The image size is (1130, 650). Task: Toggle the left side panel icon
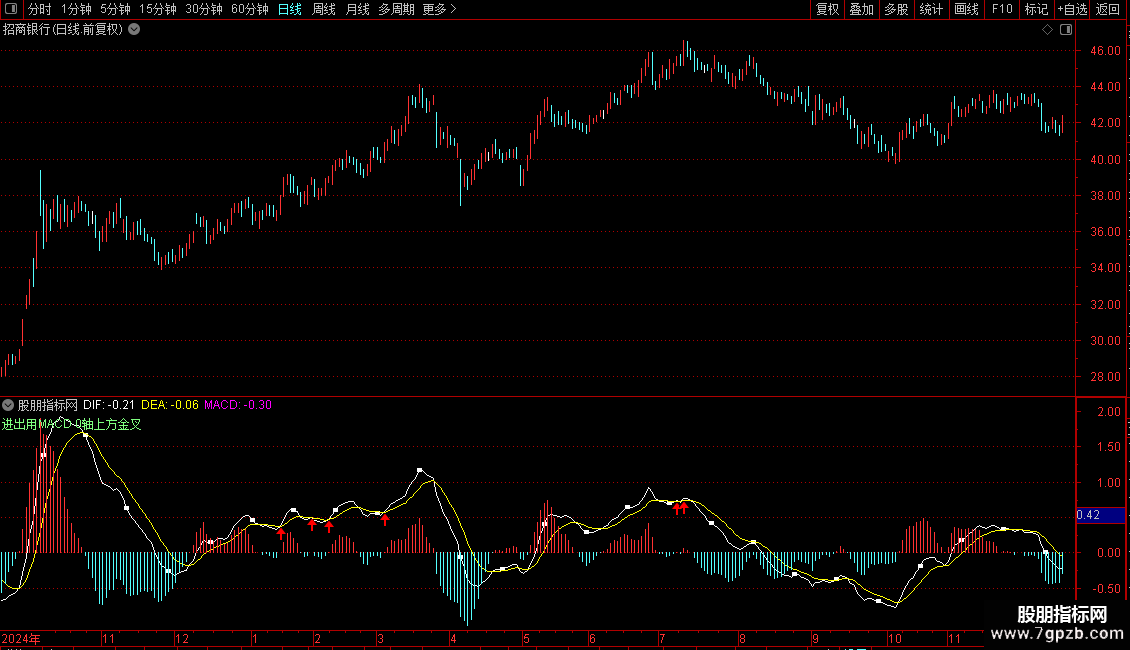11,9
